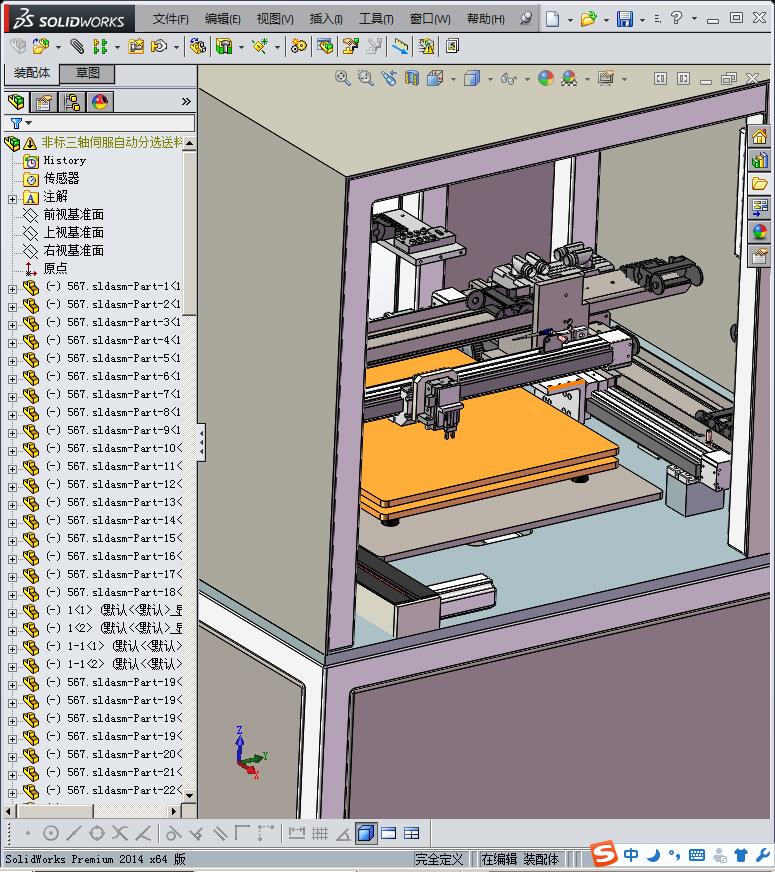Viewport: 775px width, 872px height.
Task: Click Show Hidden Components icon
Action: click(197, 46)
